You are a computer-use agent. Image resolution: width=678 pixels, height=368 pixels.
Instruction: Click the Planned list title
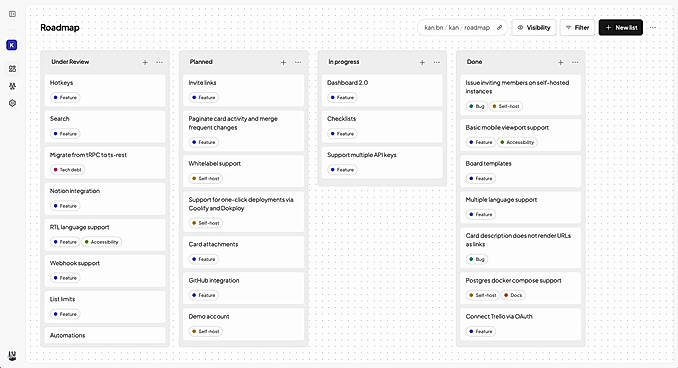201,62
